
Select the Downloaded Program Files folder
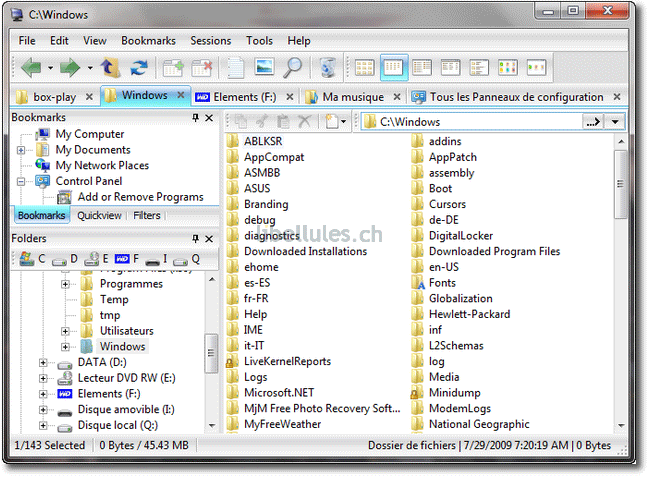tap(494, 251)
